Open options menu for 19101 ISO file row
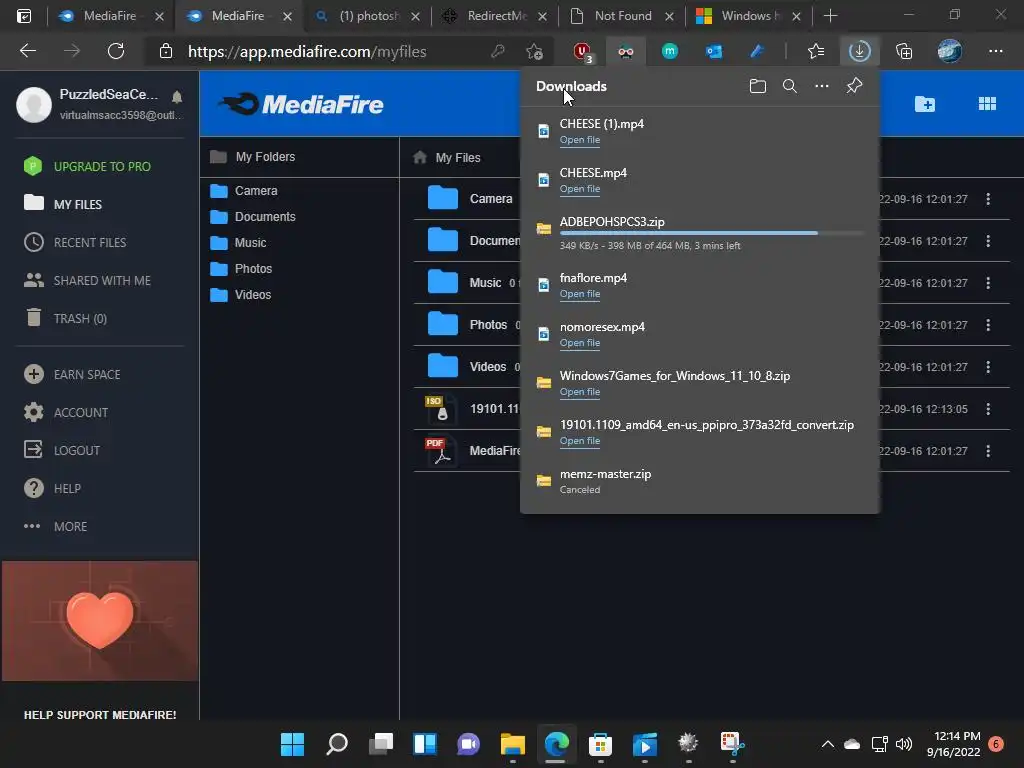The image size is (1024, 768). click(988, 409)
